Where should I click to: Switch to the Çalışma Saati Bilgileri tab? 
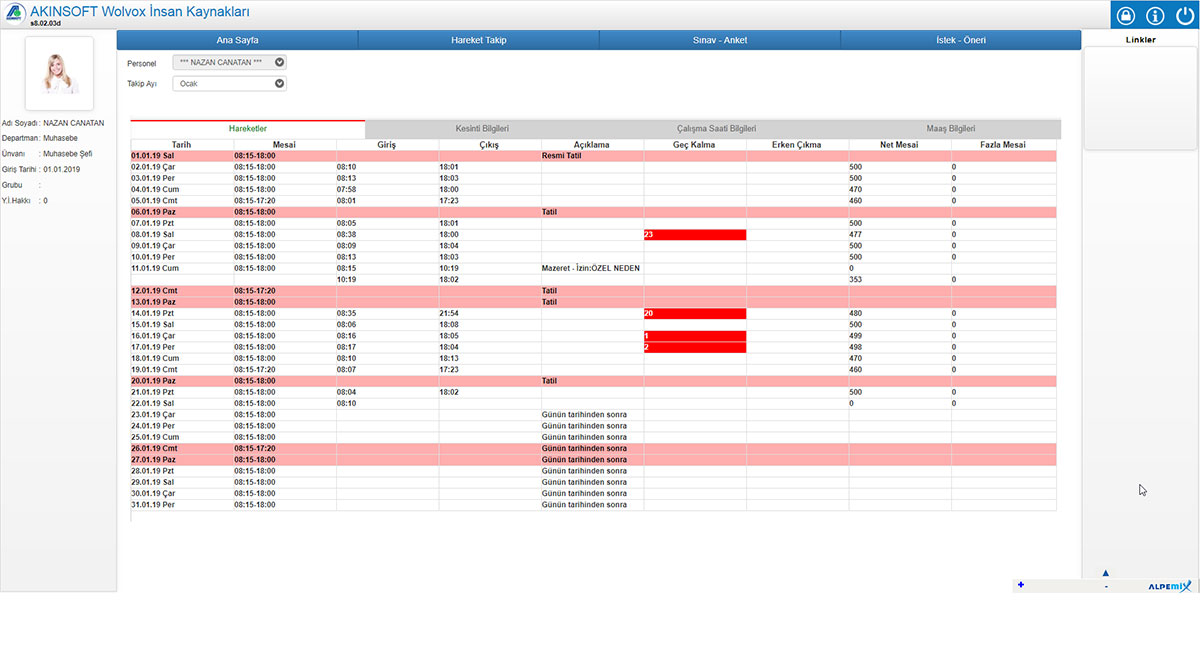coord(716,129)
